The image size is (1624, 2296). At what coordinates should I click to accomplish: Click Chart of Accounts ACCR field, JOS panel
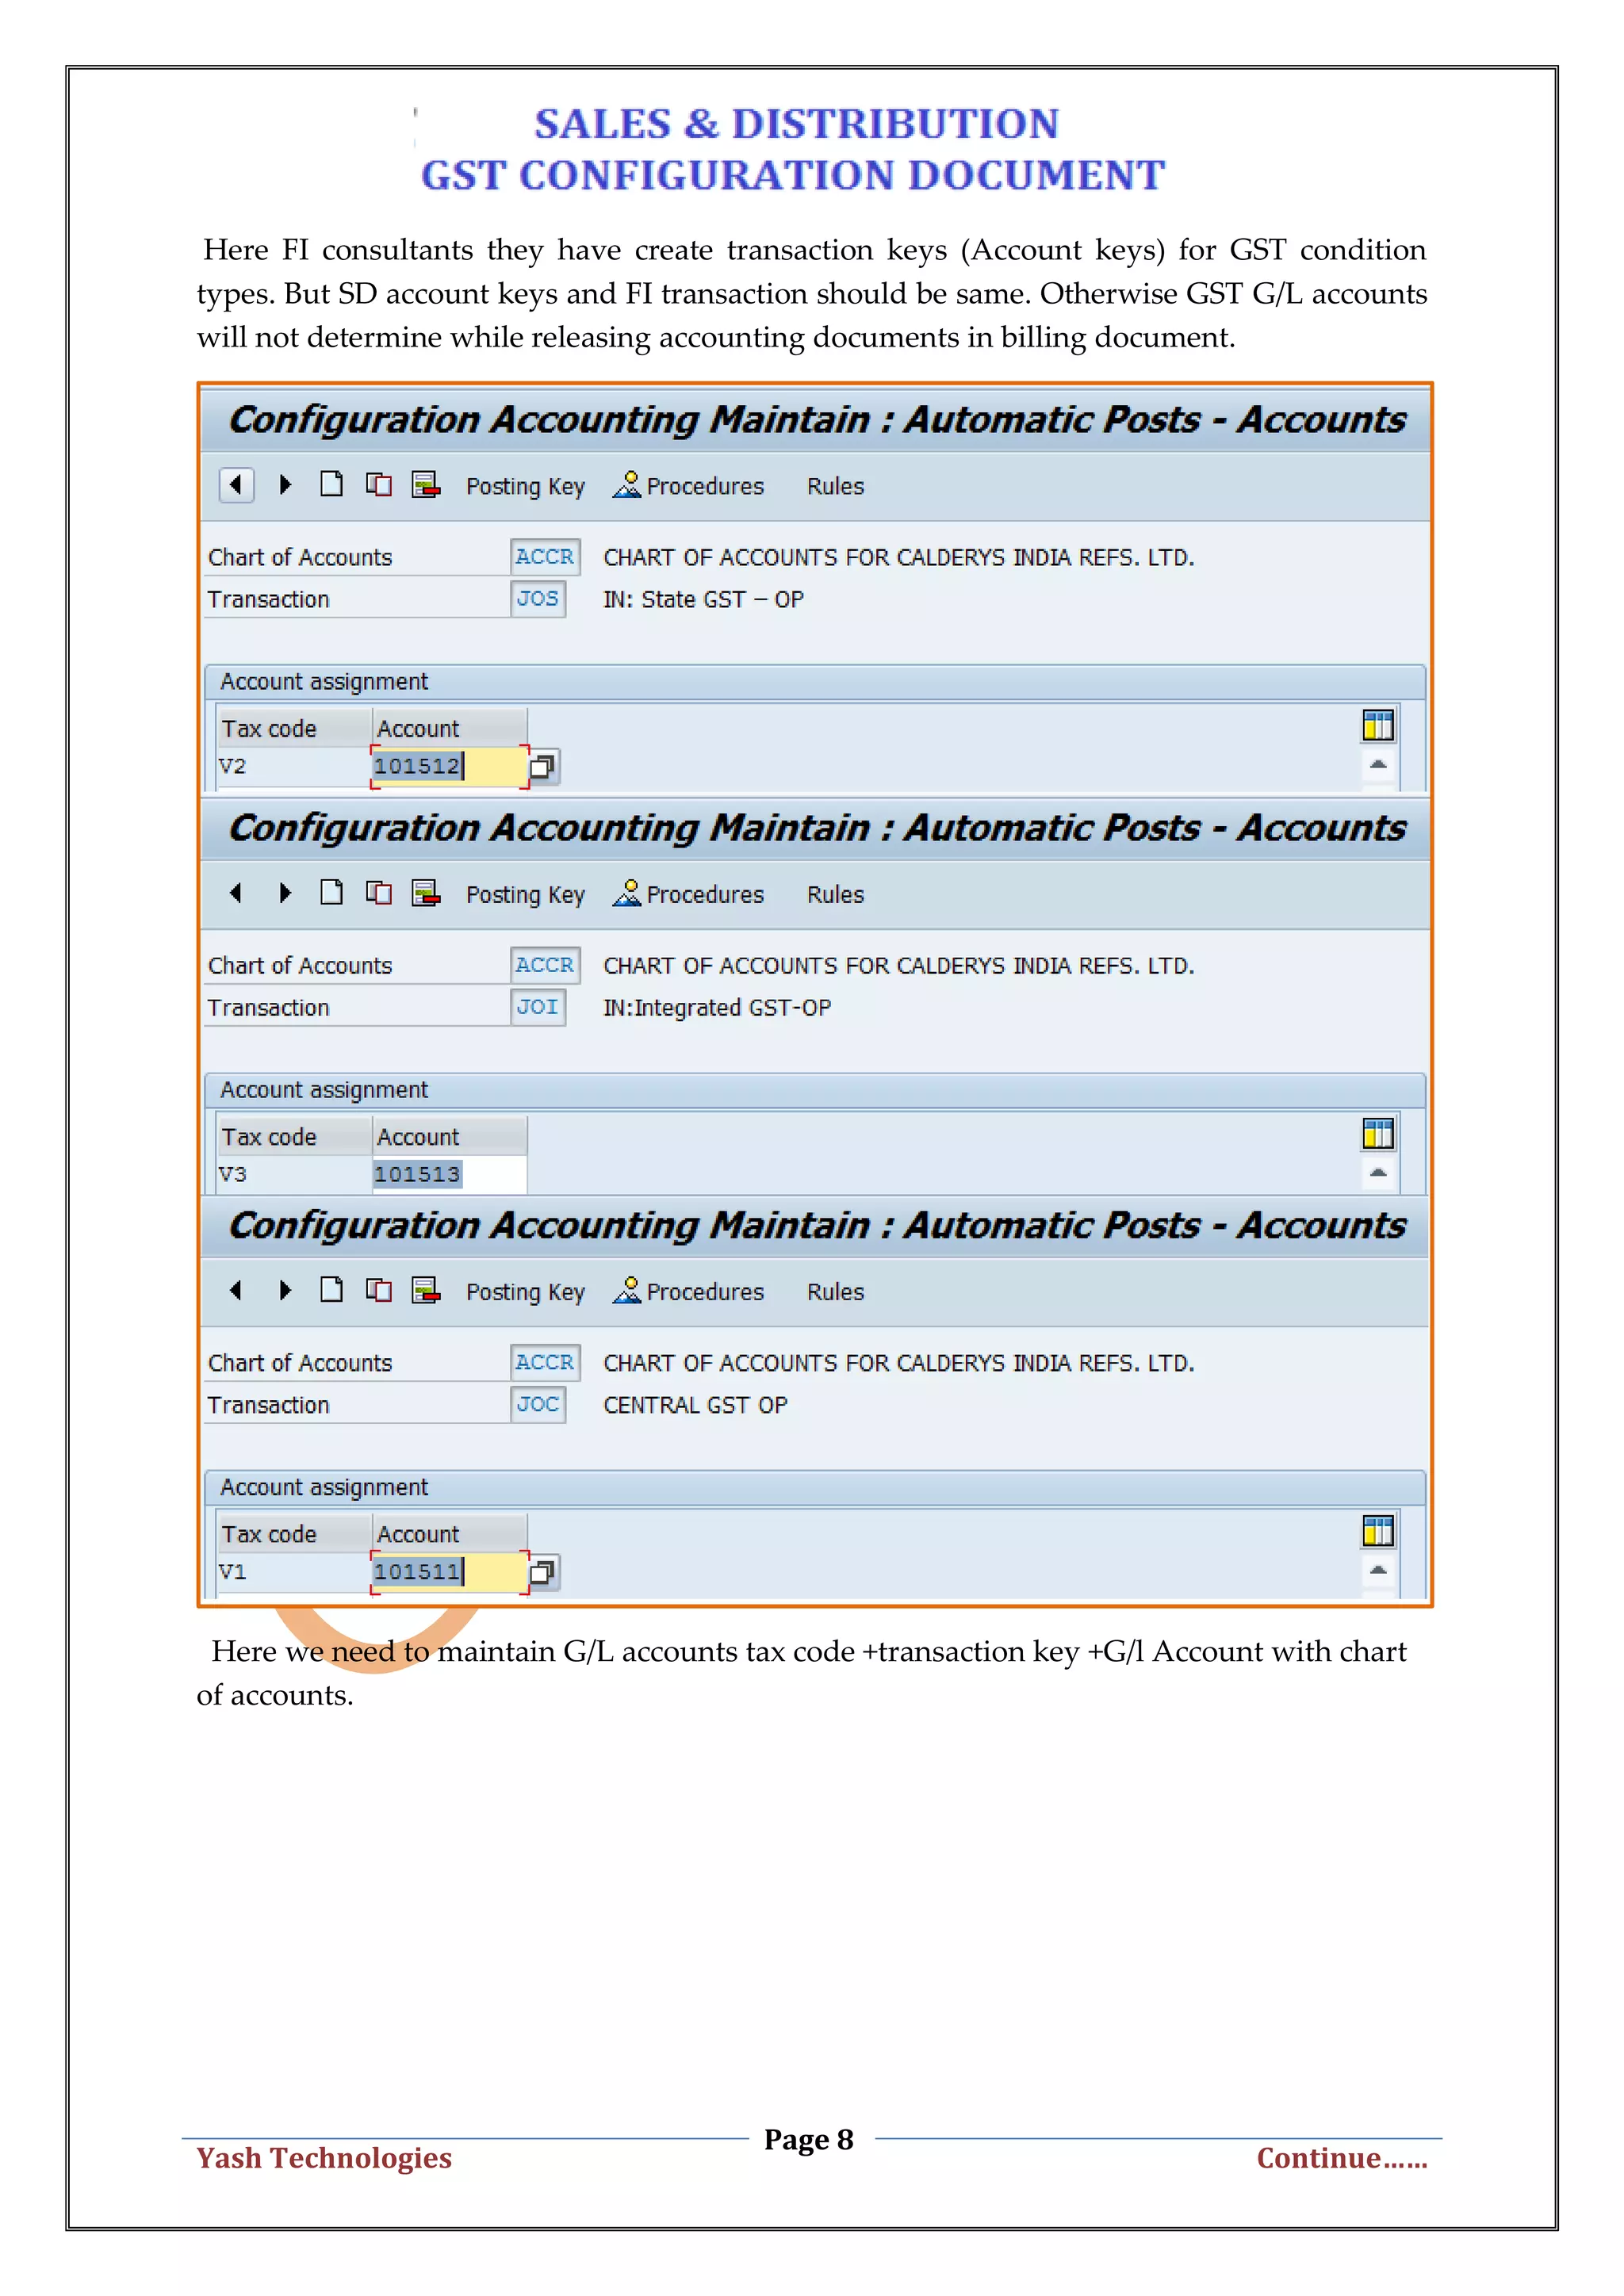545,557
